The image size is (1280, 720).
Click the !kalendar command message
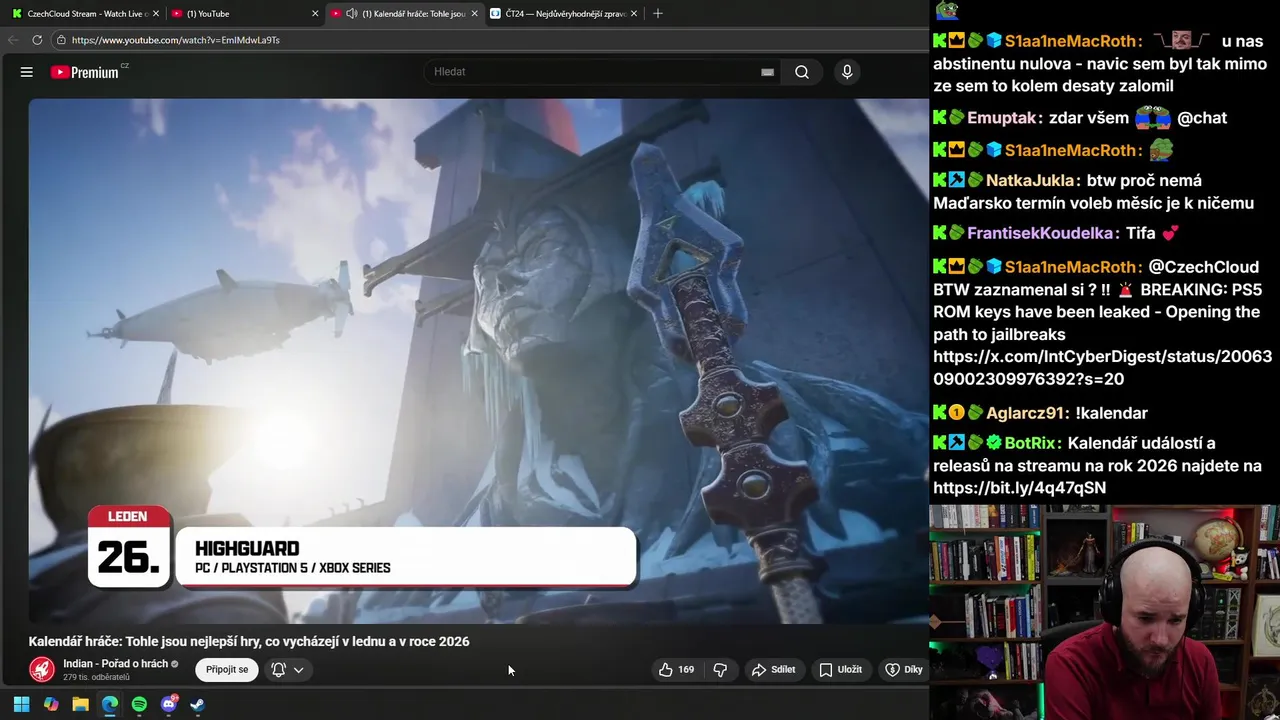click(1111, 413)
